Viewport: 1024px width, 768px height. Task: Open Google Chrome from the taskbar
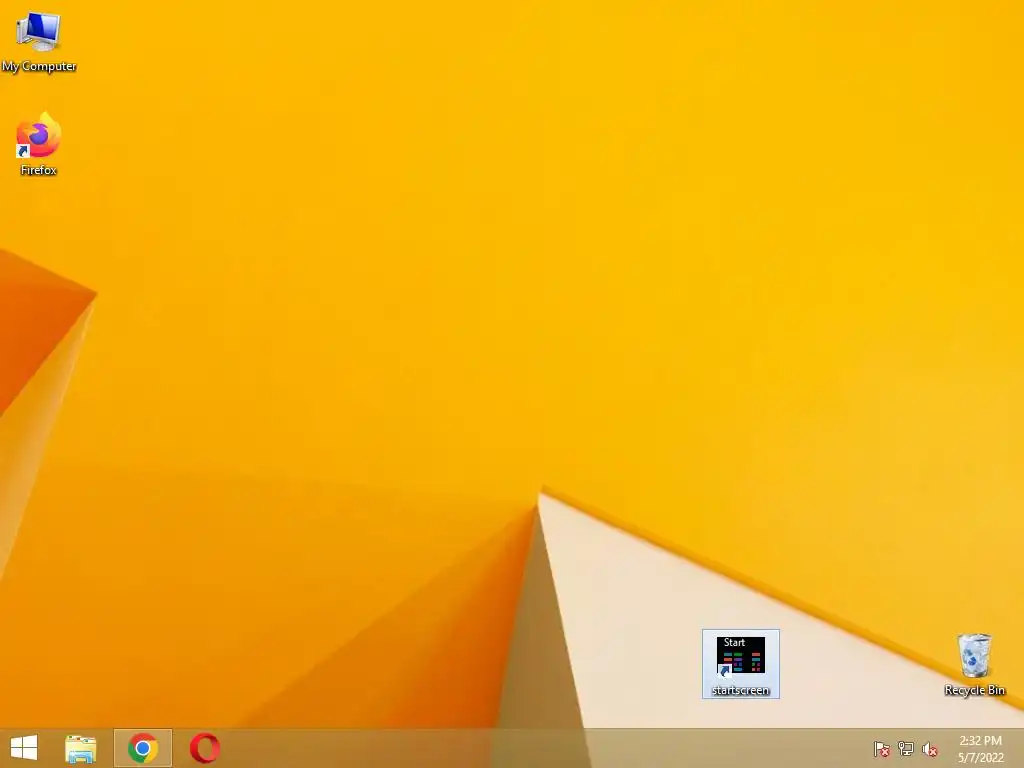click(x=143, y=748)
